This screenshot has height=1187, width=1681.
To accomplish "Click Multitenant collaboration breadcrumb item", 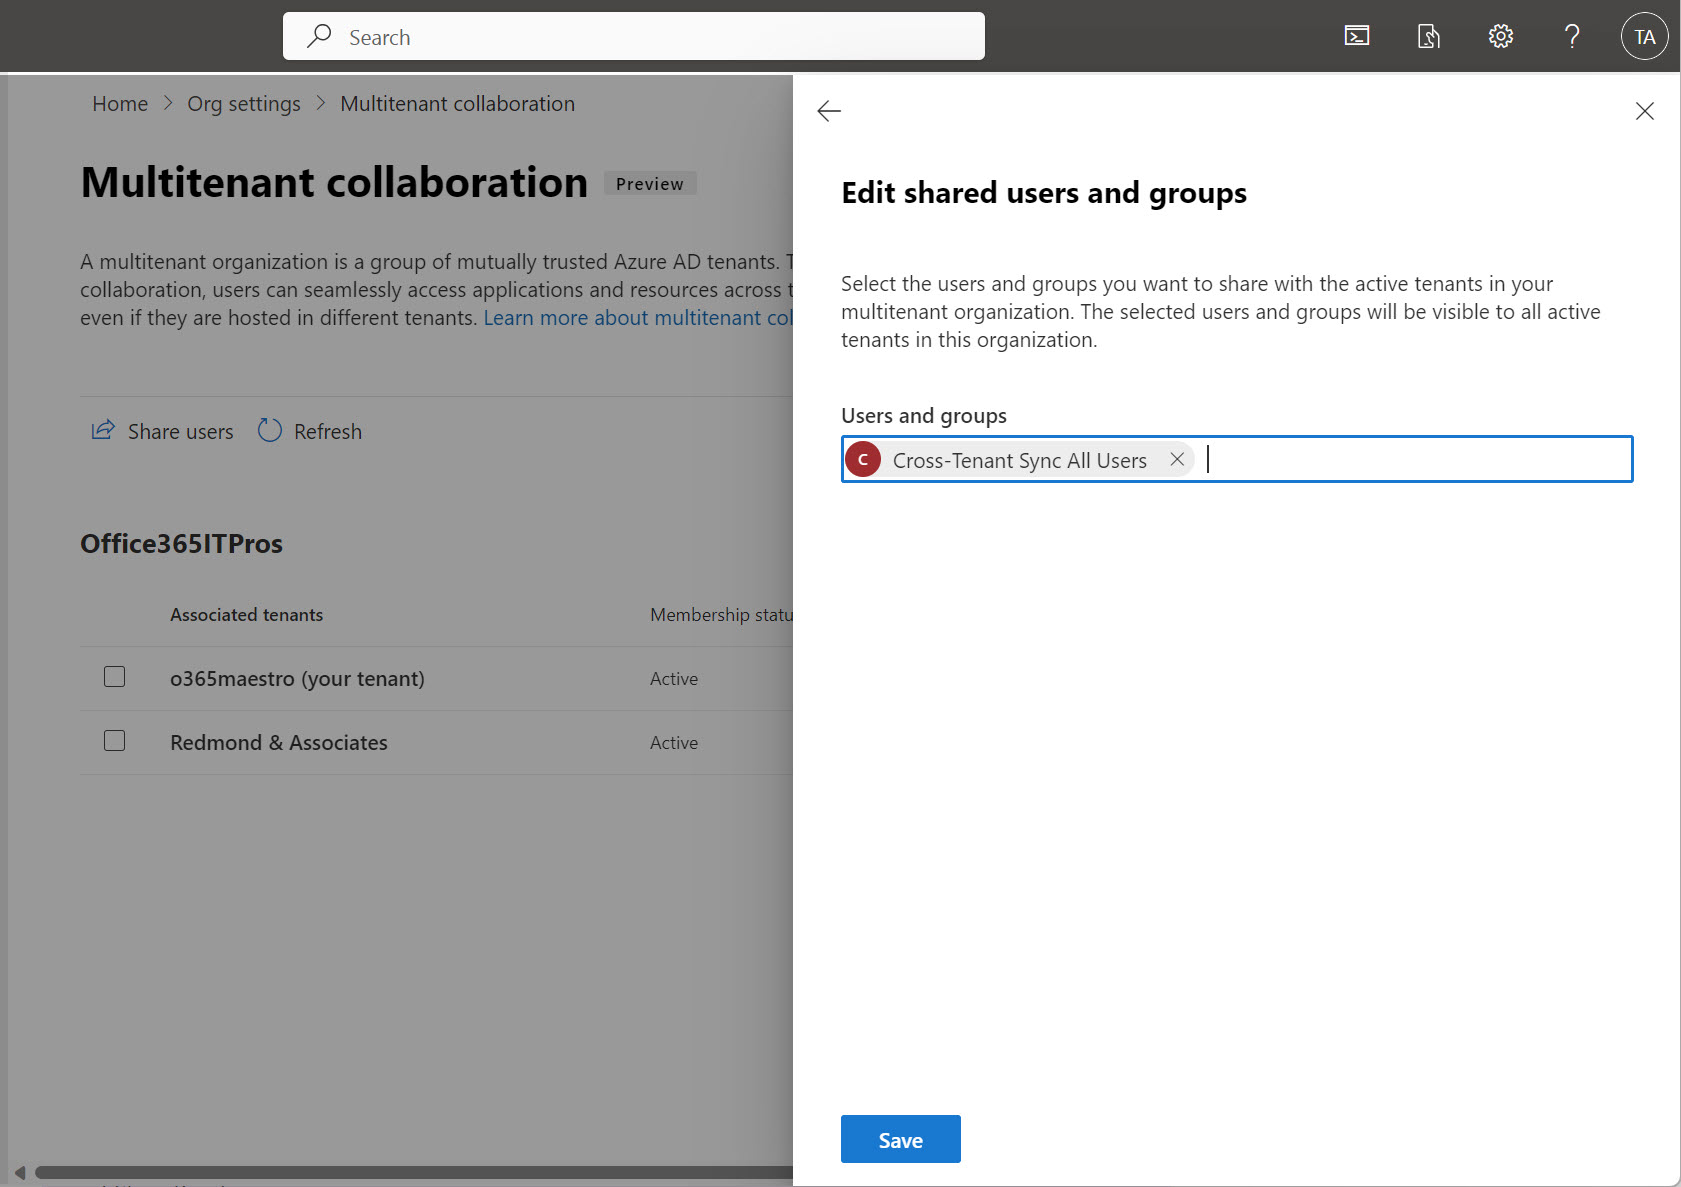I will [x=457, y=104].
